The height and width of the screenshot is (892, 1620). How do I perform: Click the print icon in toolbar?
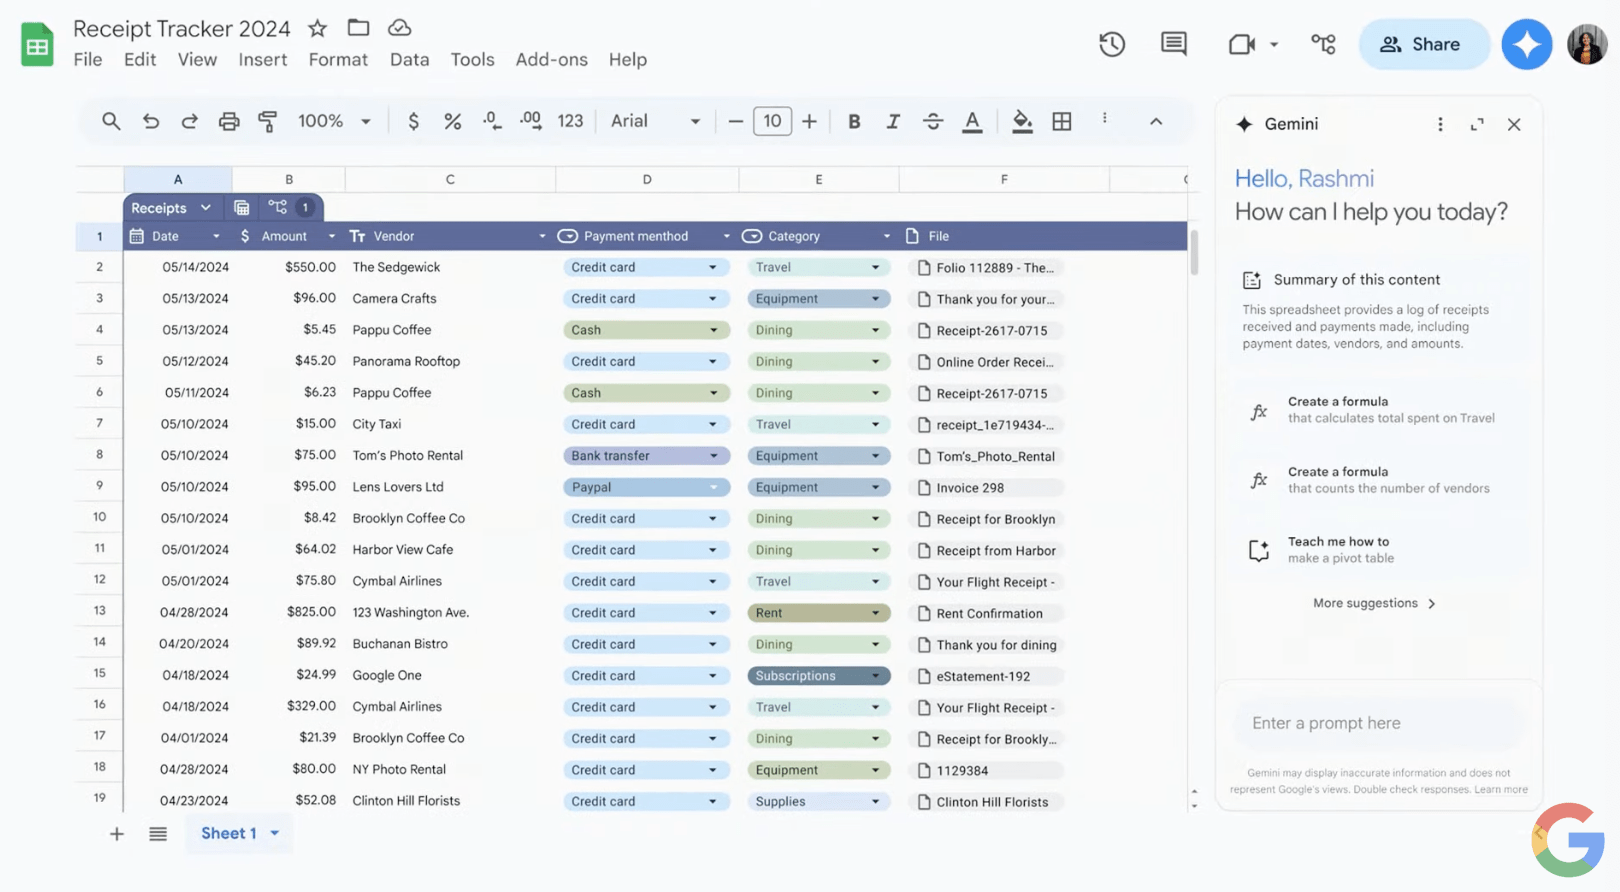229,121
